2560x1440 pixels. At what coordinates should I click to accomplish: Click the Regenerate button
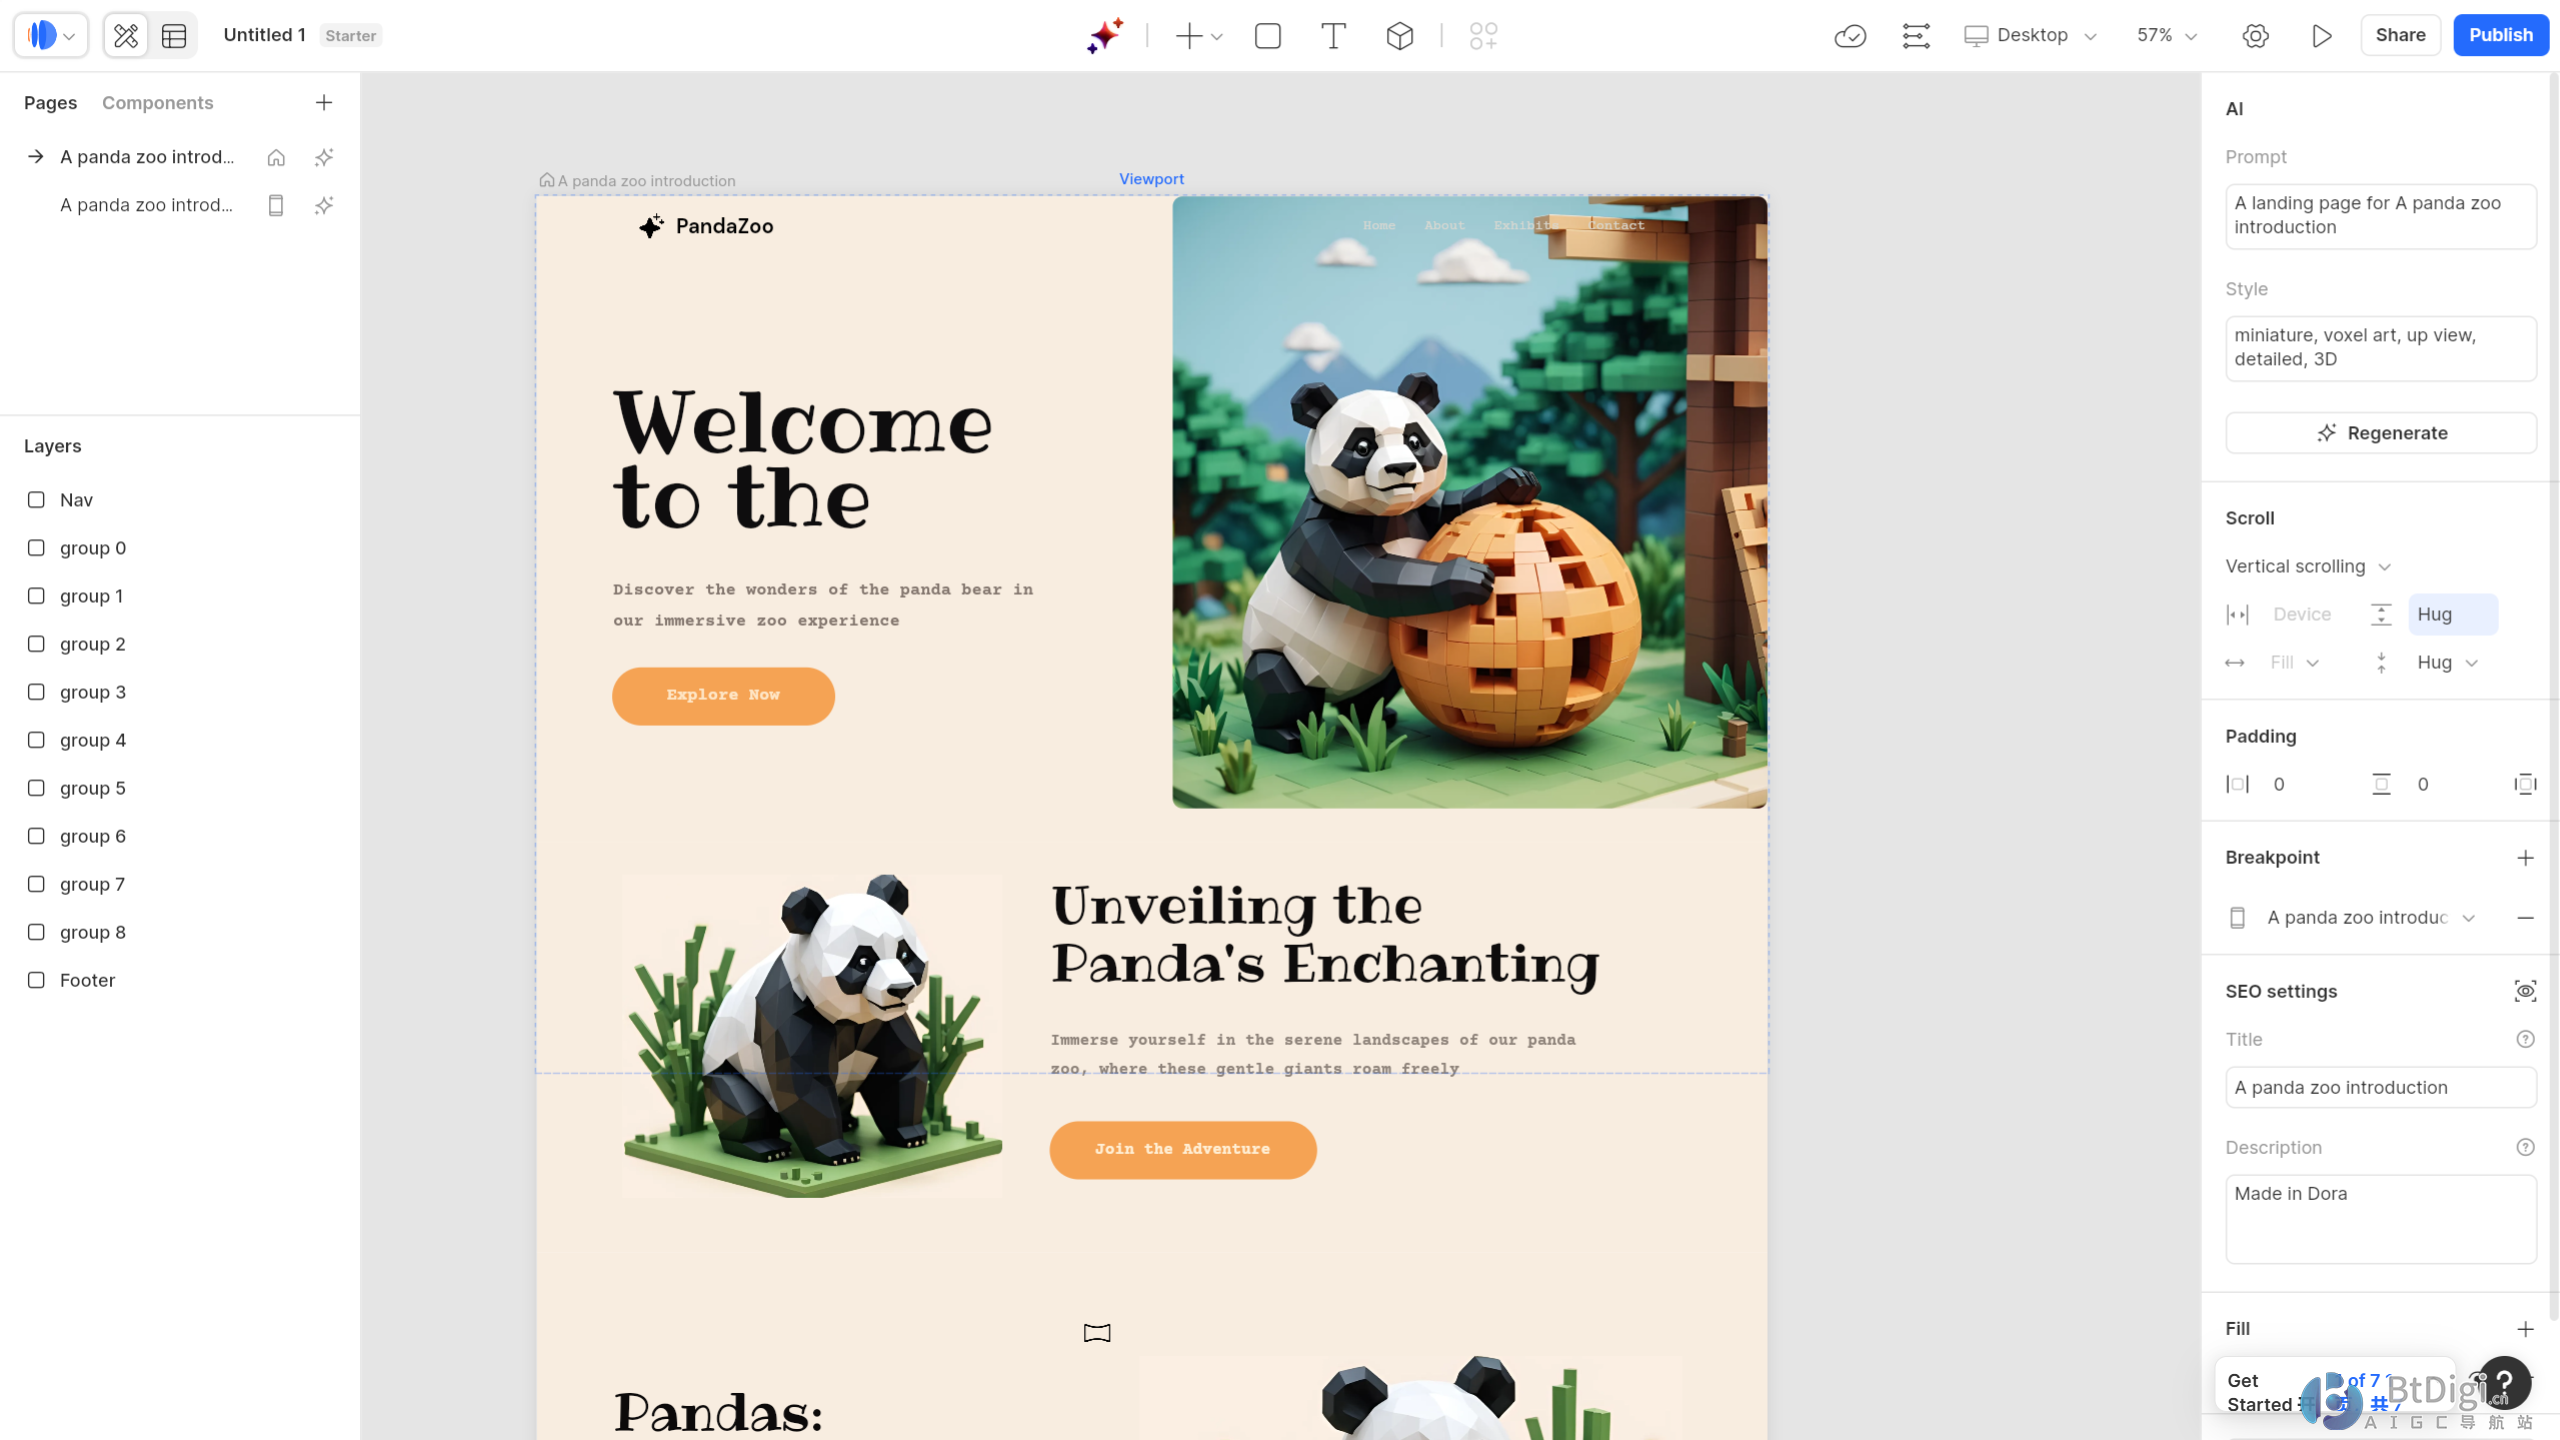click(x=2380, y=433)
